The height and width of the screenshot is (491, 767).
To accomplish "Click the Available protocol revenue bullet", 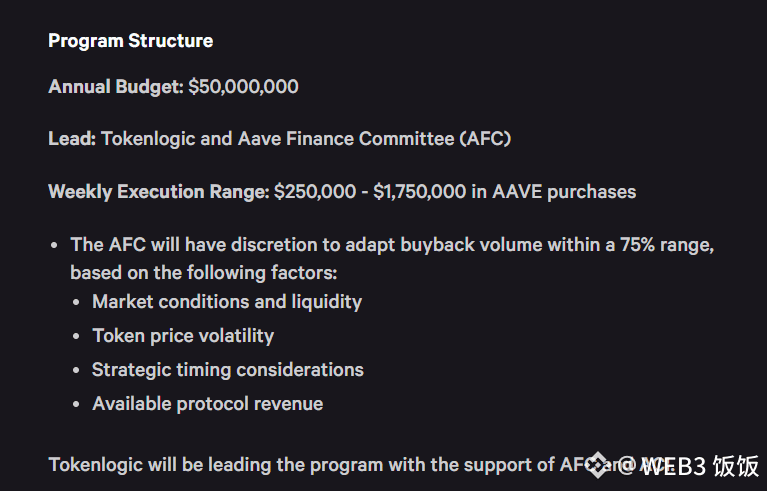I will point(208,404).
